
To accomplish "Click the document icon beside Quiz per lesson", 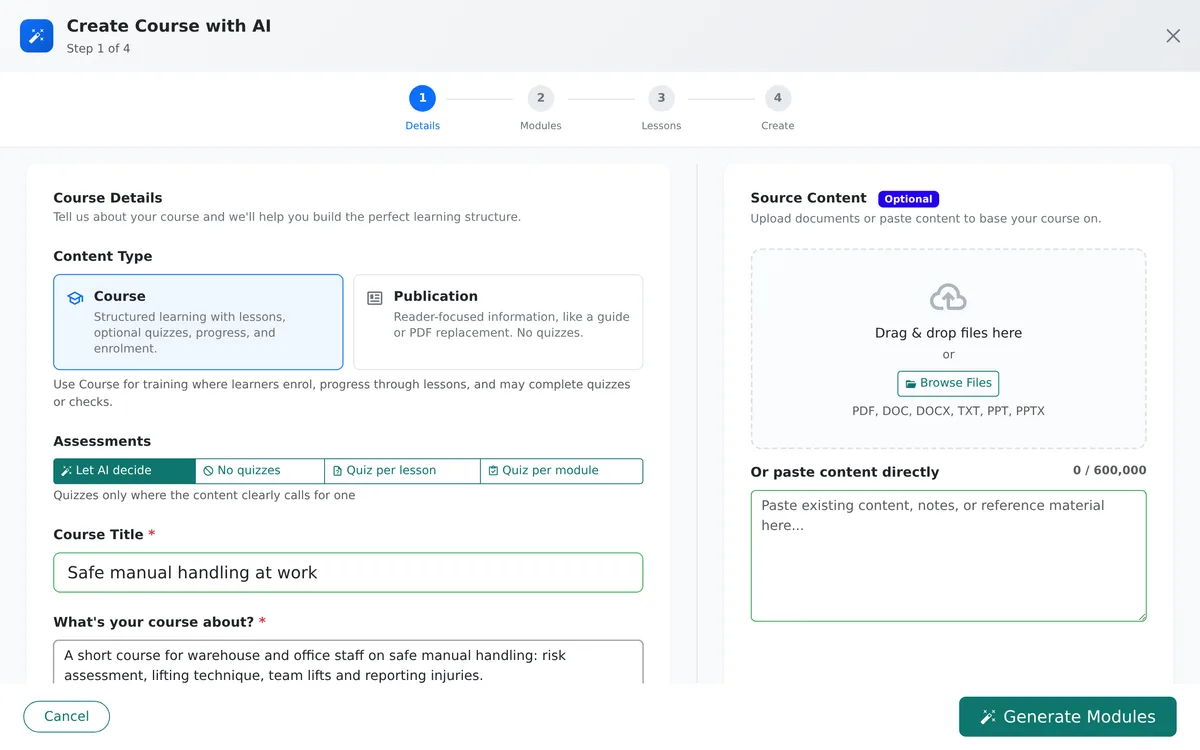I will click(337, 471).
